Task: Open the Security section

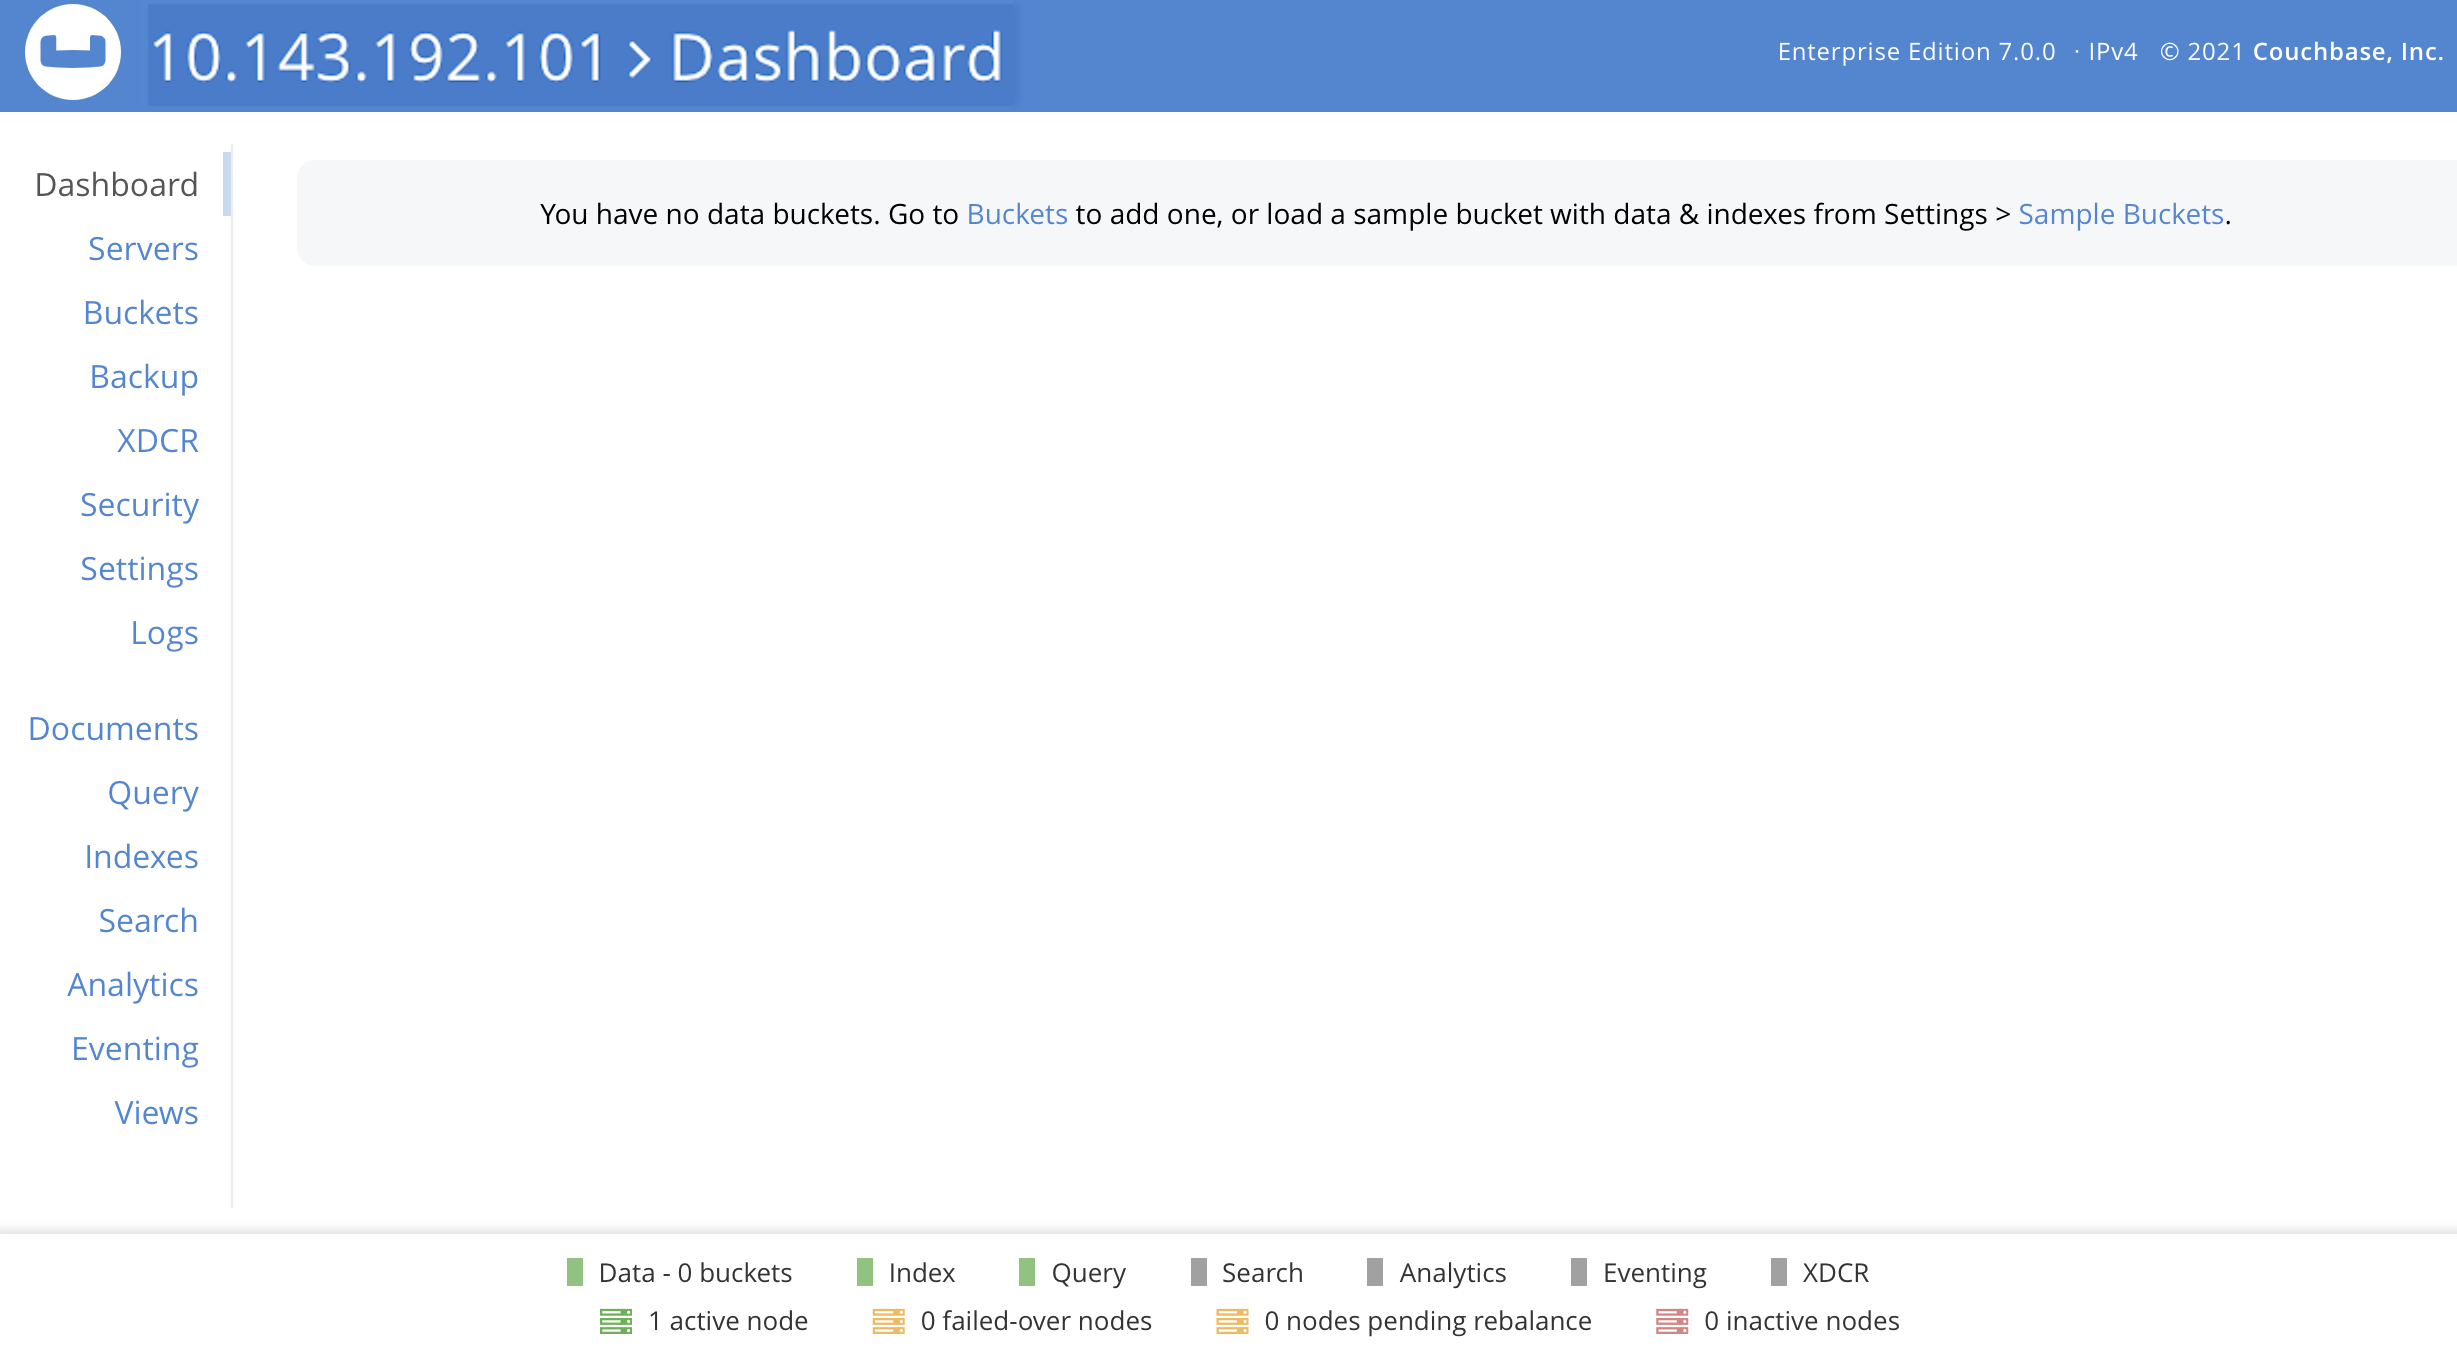Action: pos(139,504)
